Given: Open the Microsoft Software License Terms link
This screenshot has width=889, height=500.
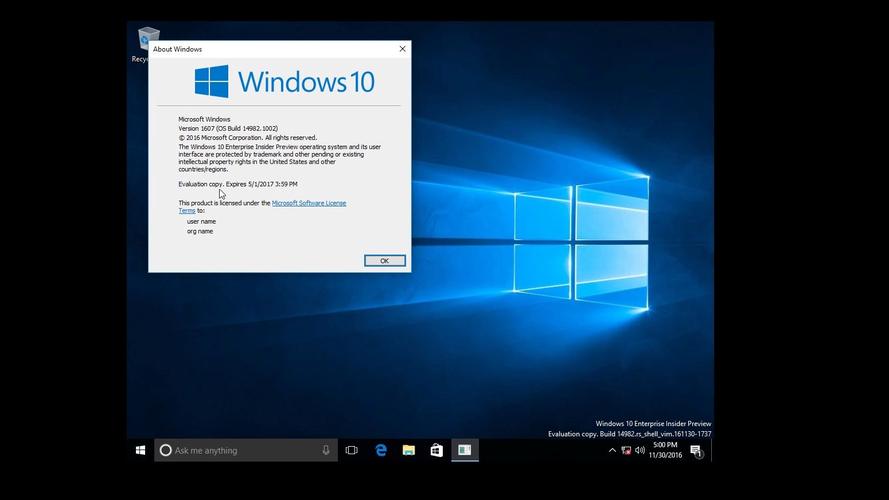Looking at the screenshot, I should pos(308,203).
